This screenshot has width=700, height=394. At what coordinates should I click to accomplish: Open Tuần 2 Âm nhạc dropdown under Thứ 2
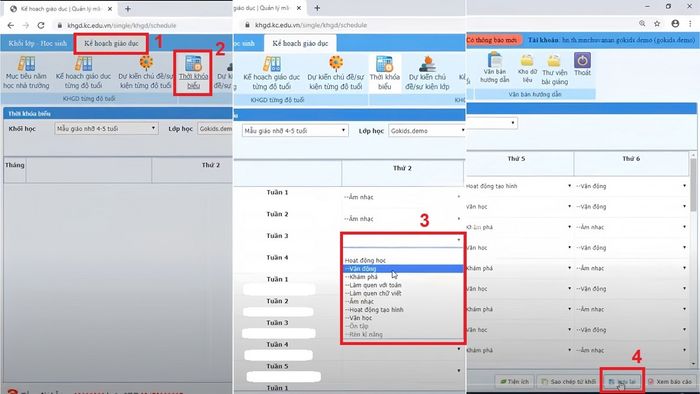(402, 219)
